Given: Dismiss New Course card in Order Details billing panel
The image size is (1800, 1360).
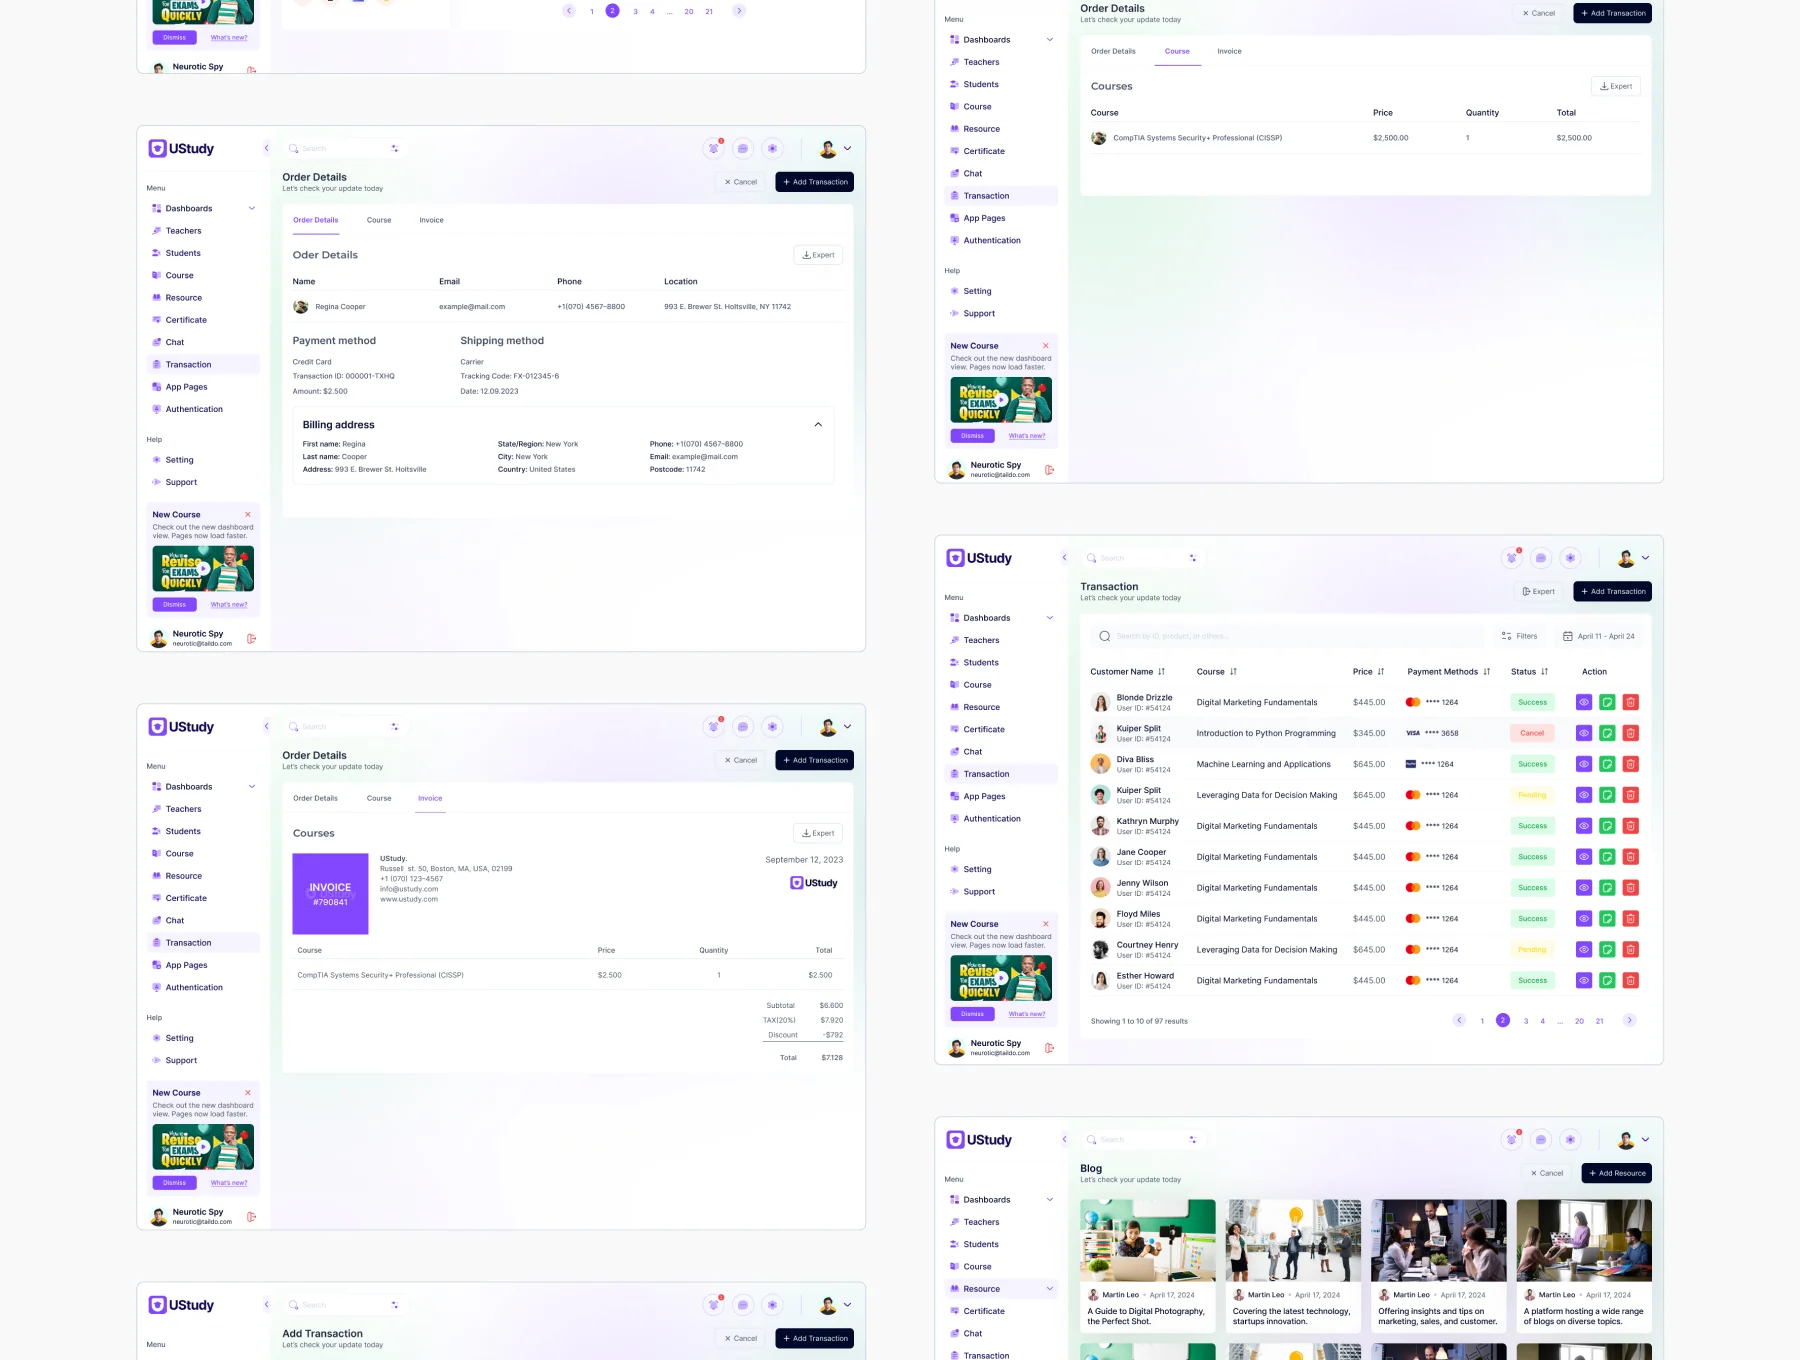Looking at the screenshot, I should [174, 605].
